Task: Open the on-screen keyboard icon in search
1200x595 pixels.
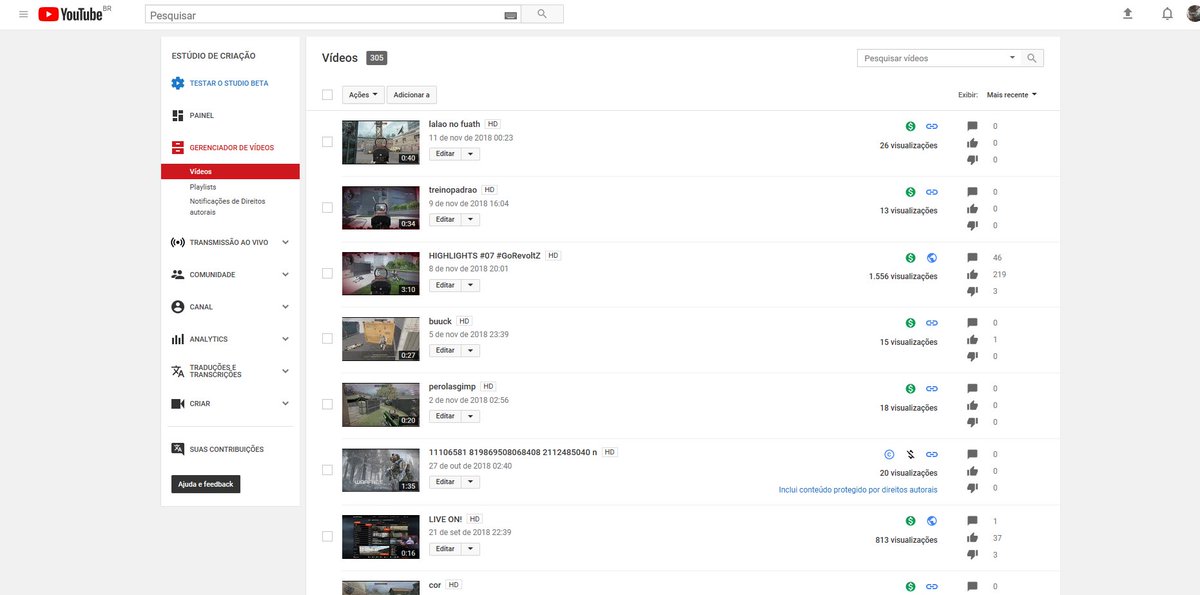Action: (x=511, y=15)
